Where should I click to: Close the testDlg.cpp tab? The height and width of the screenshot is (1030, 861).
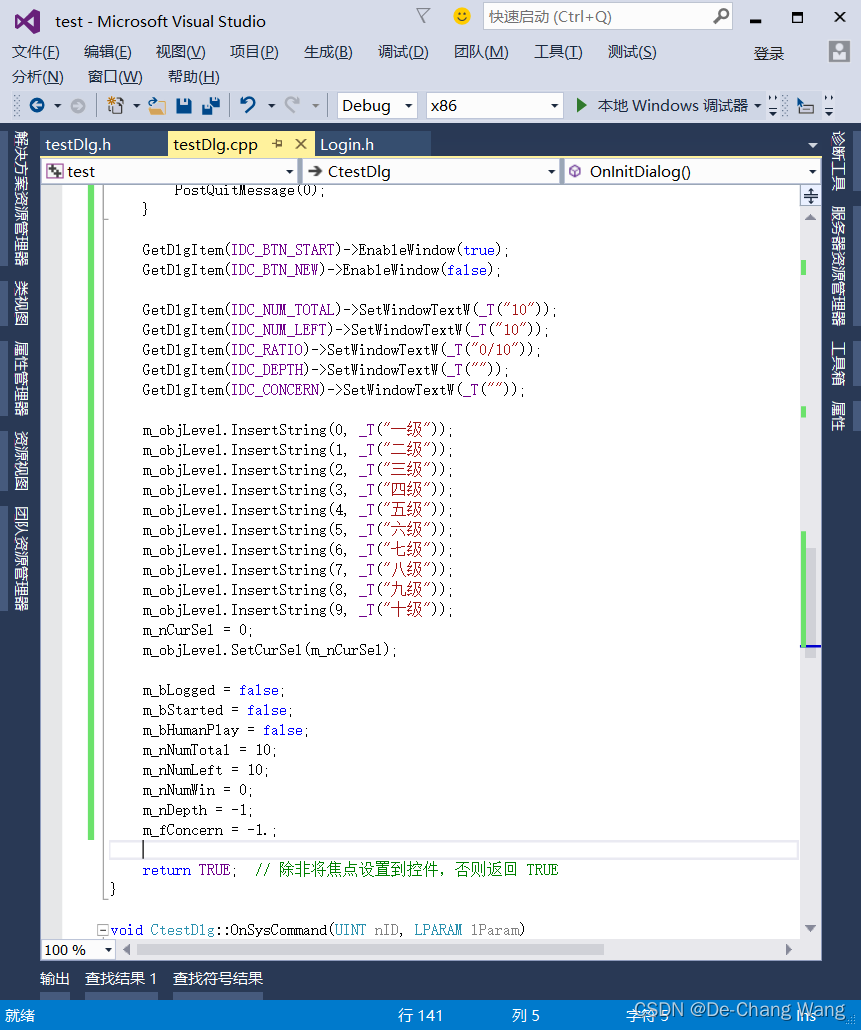(x=301, y=143)
